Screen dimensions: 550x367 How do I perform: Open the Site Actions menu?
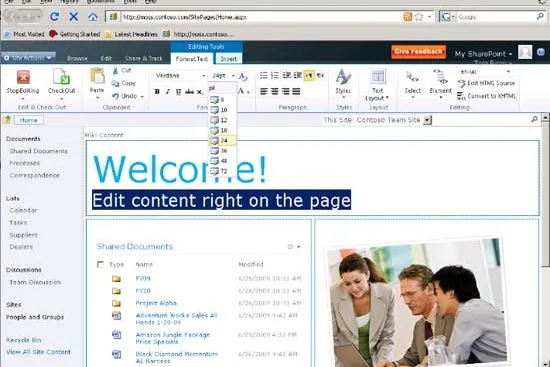pyautogui.click(x=28, y=58)
